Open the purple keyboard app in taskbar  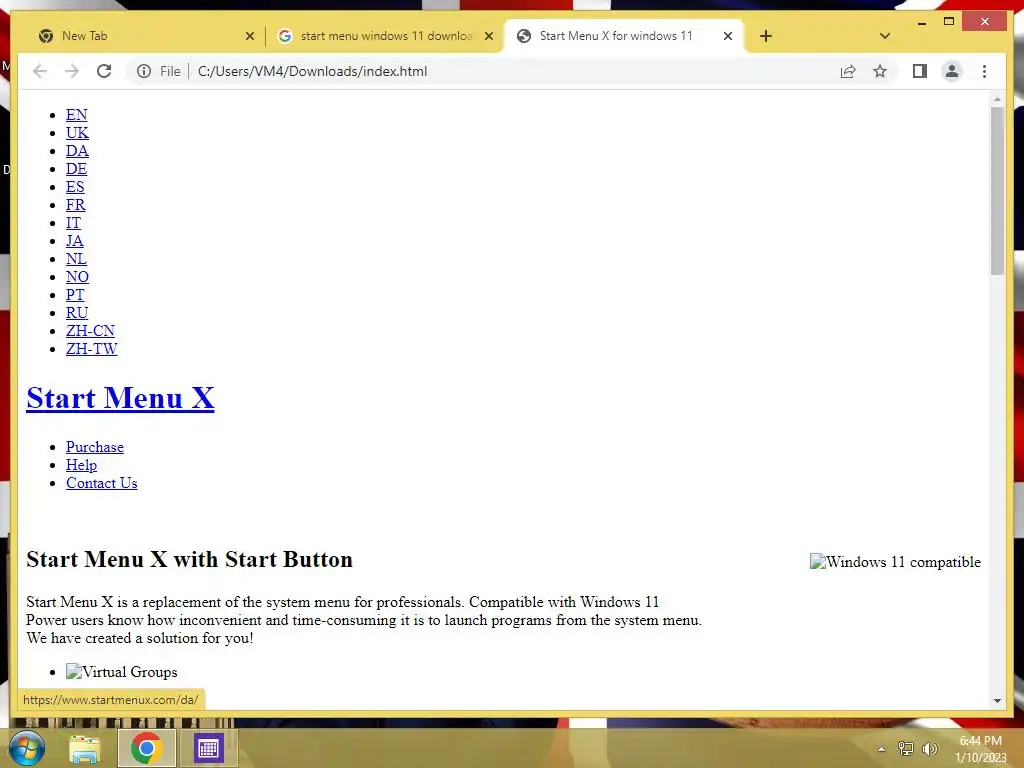[208, 748]
